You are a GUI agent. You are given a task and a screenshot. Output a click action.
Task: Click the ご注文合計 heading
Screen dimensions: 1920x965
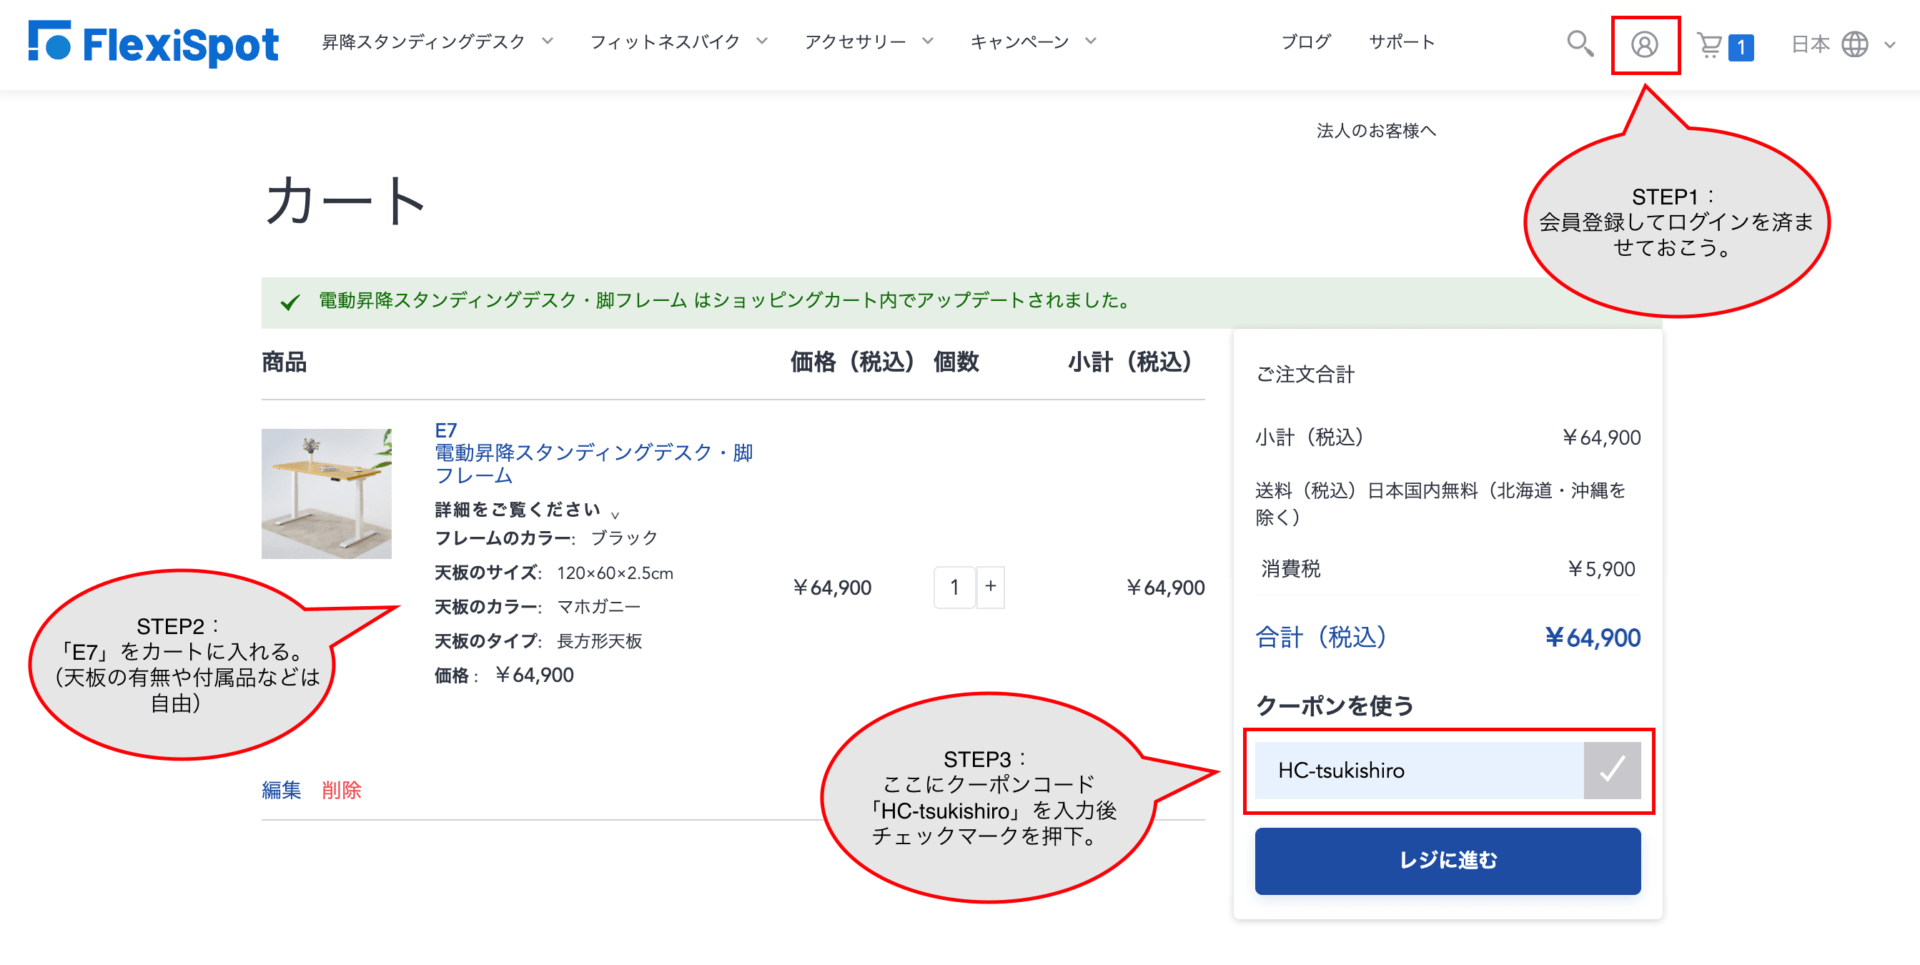[x=1305, y=375]
